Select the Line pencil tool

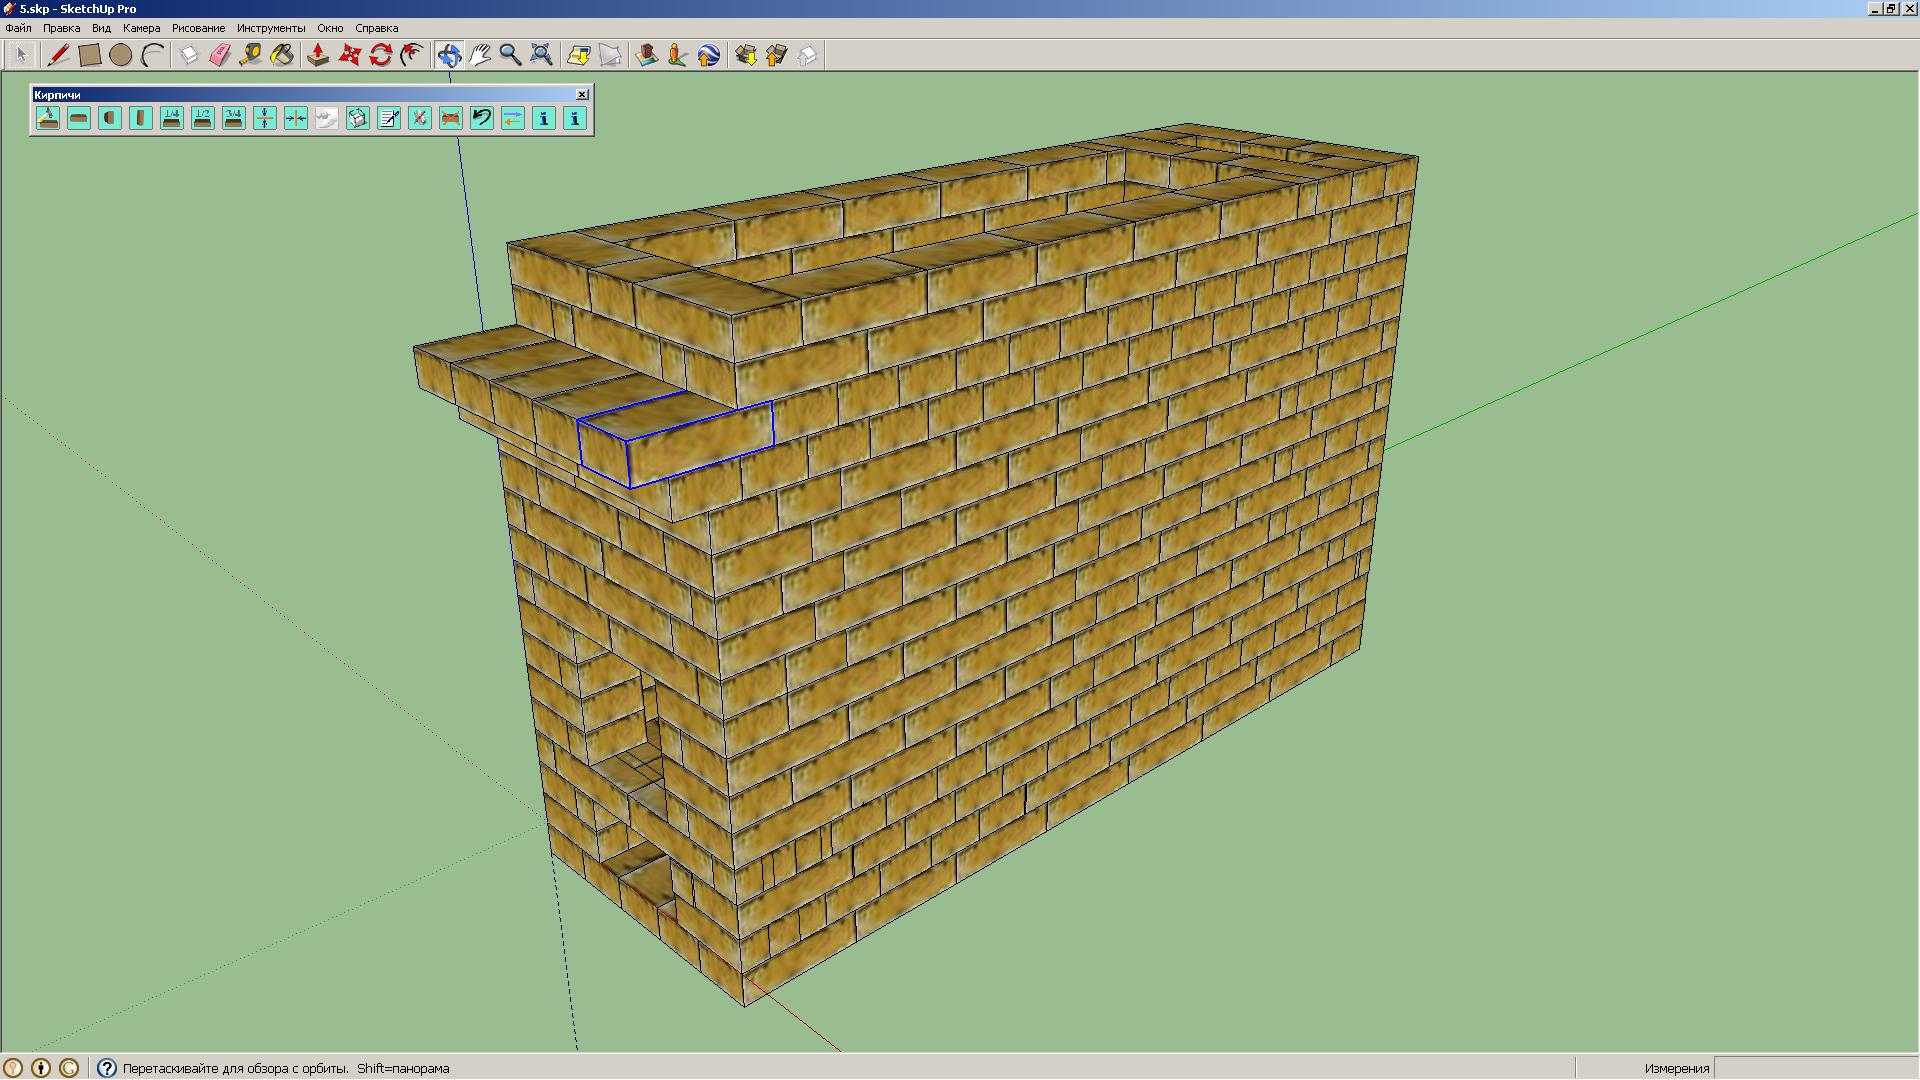click(58, 55)
